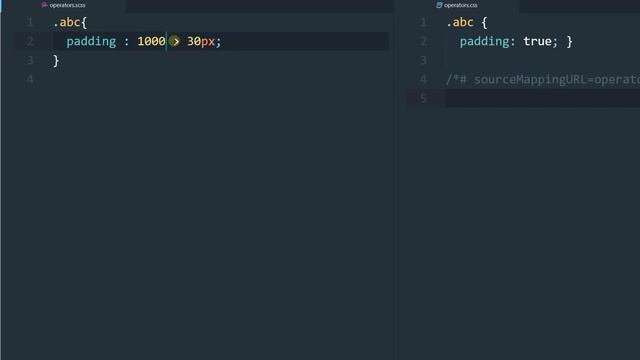Click line number 4 in the left editor
Image resolution: width=640 pixels, height=360 pixels.
(x=30, y=79)
